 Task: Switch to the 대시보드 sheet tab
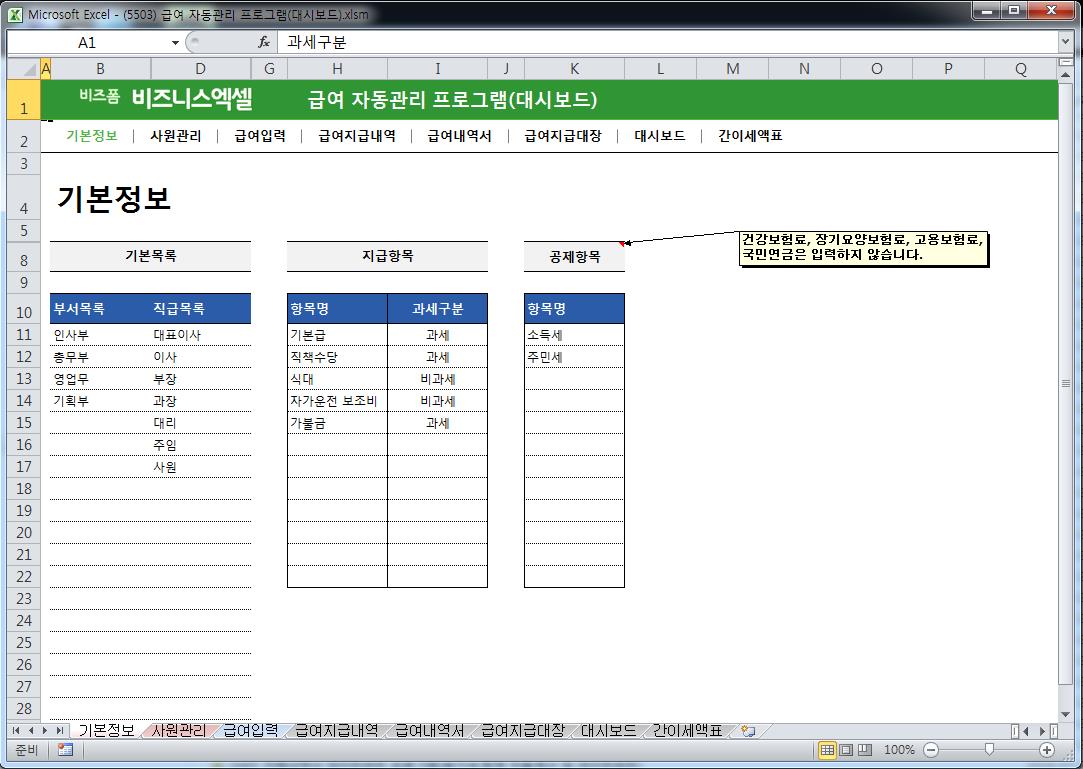608,730
